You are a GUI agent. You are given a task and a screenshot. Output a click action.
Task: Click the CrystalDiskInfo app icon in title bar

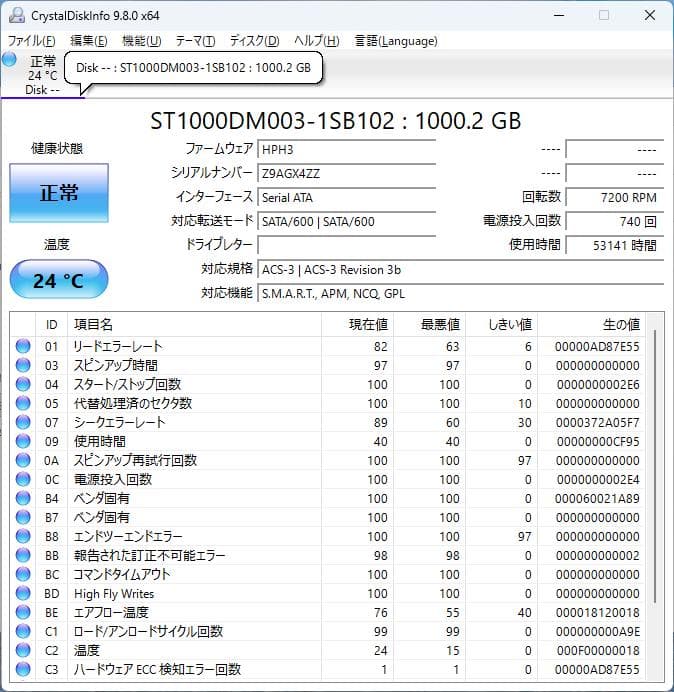(17, 15)
